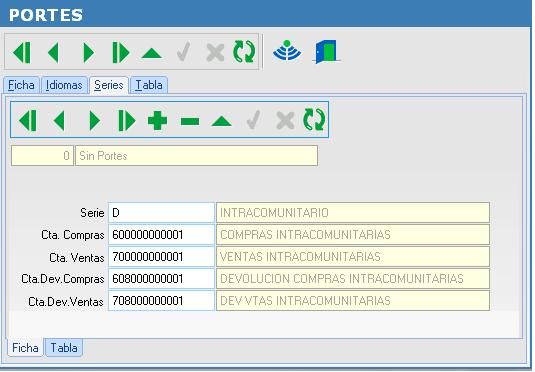Open the upper Ficha tab
This screenshot has width=535, height=372.
21,85
